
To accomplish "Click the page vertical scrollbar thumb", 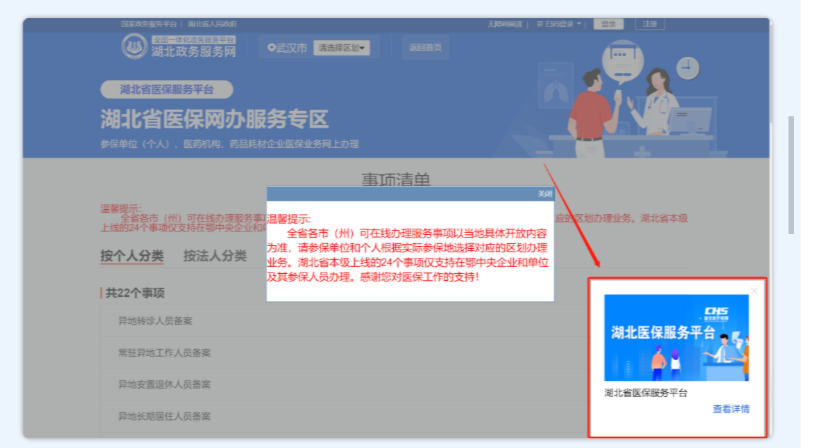I will click(x=791, y=175).
